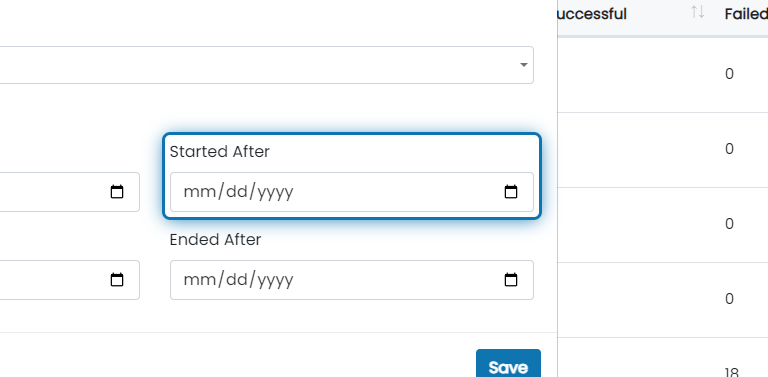Focus the Ended After date input
This screenshot has width=768, height=377.
(x=352, y=280)
